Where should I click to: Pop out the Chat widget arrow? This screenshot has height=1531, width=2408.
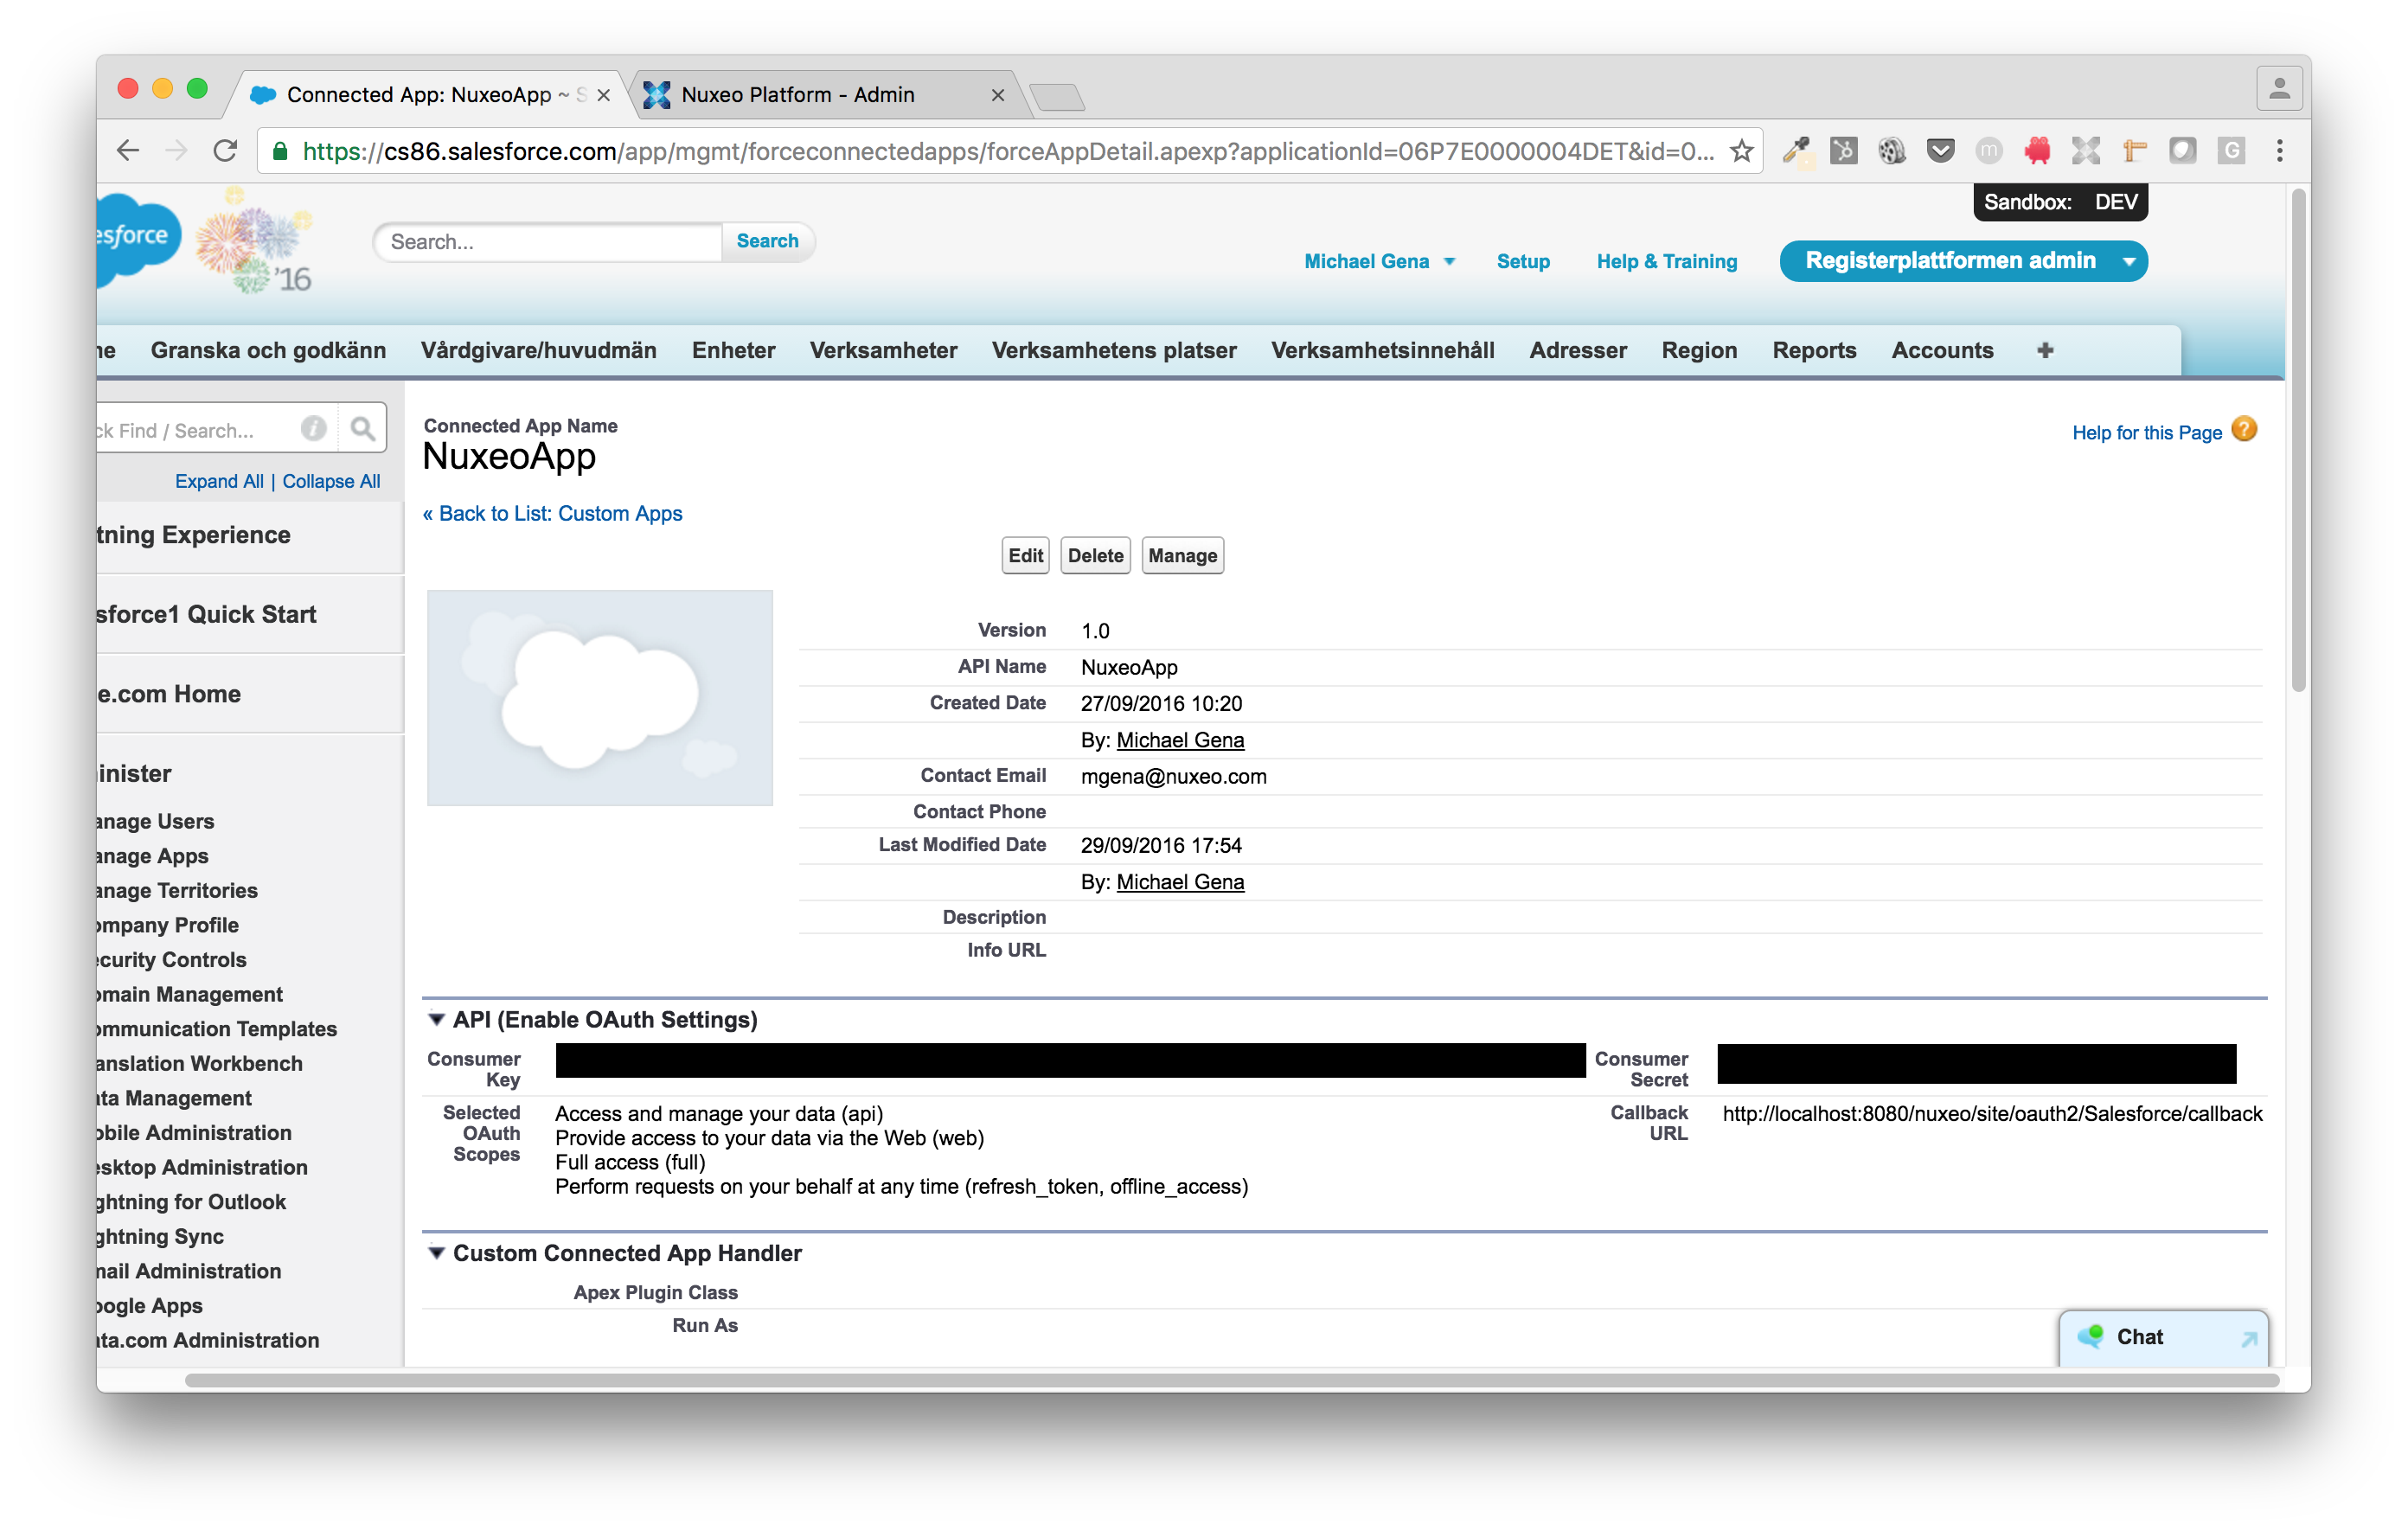pyautogui.click(x=2248, y=1339)
